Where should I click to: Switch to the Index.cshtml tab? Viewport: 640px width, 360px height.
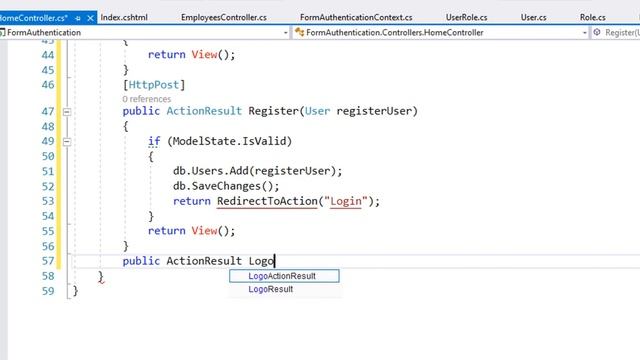(124, 18)
